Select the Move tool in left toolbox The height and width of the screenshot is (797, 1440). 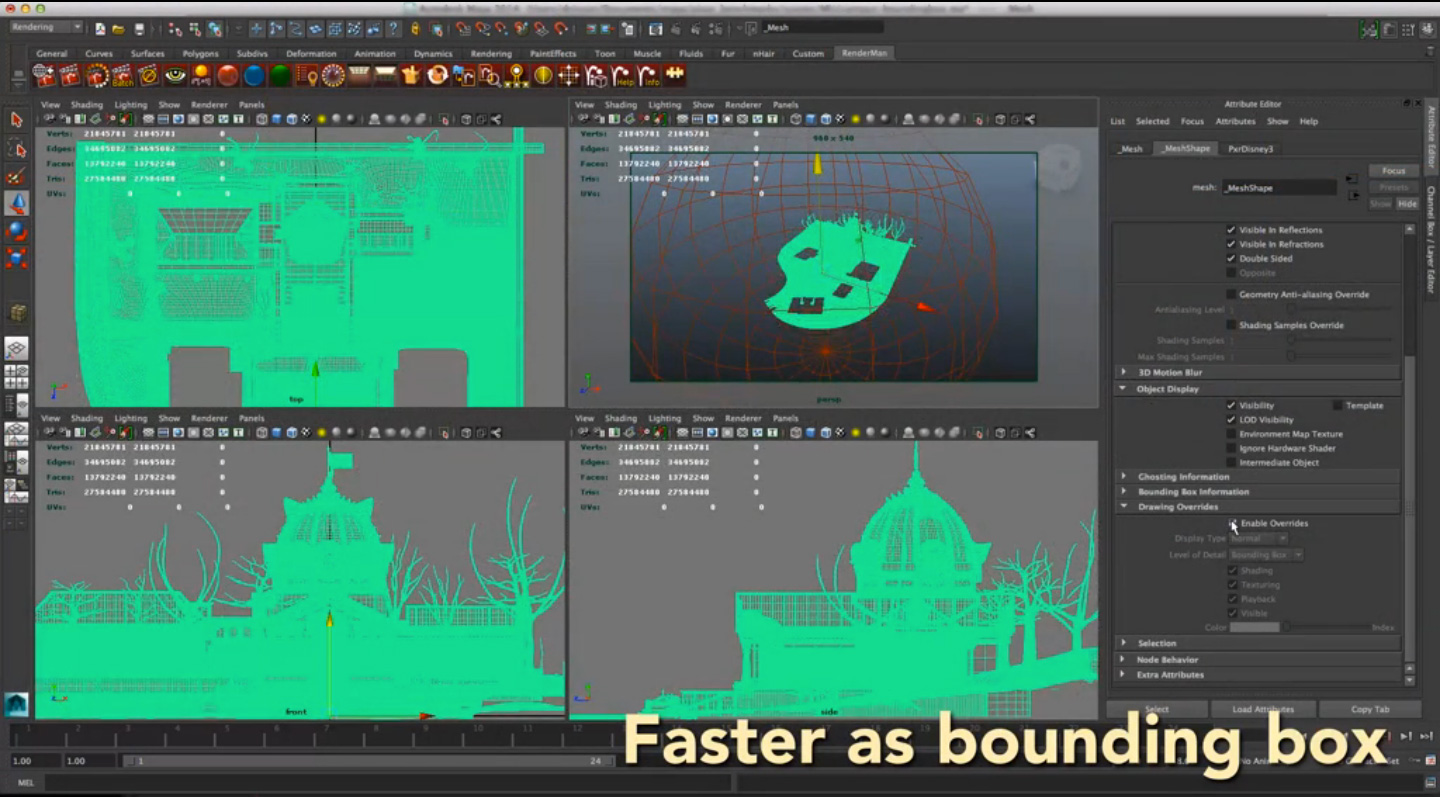[x=17, y=204]
